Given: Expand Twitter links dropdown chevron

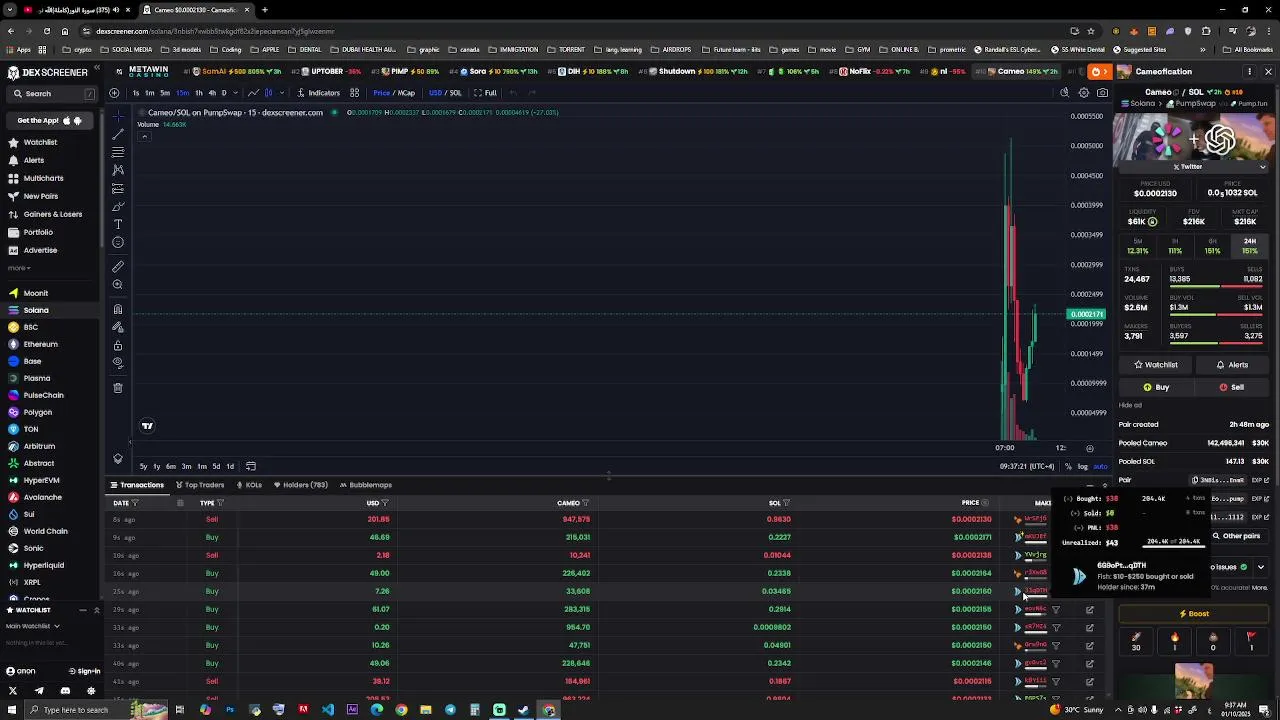Looking at the screenshot, I should coord(1263,166).
